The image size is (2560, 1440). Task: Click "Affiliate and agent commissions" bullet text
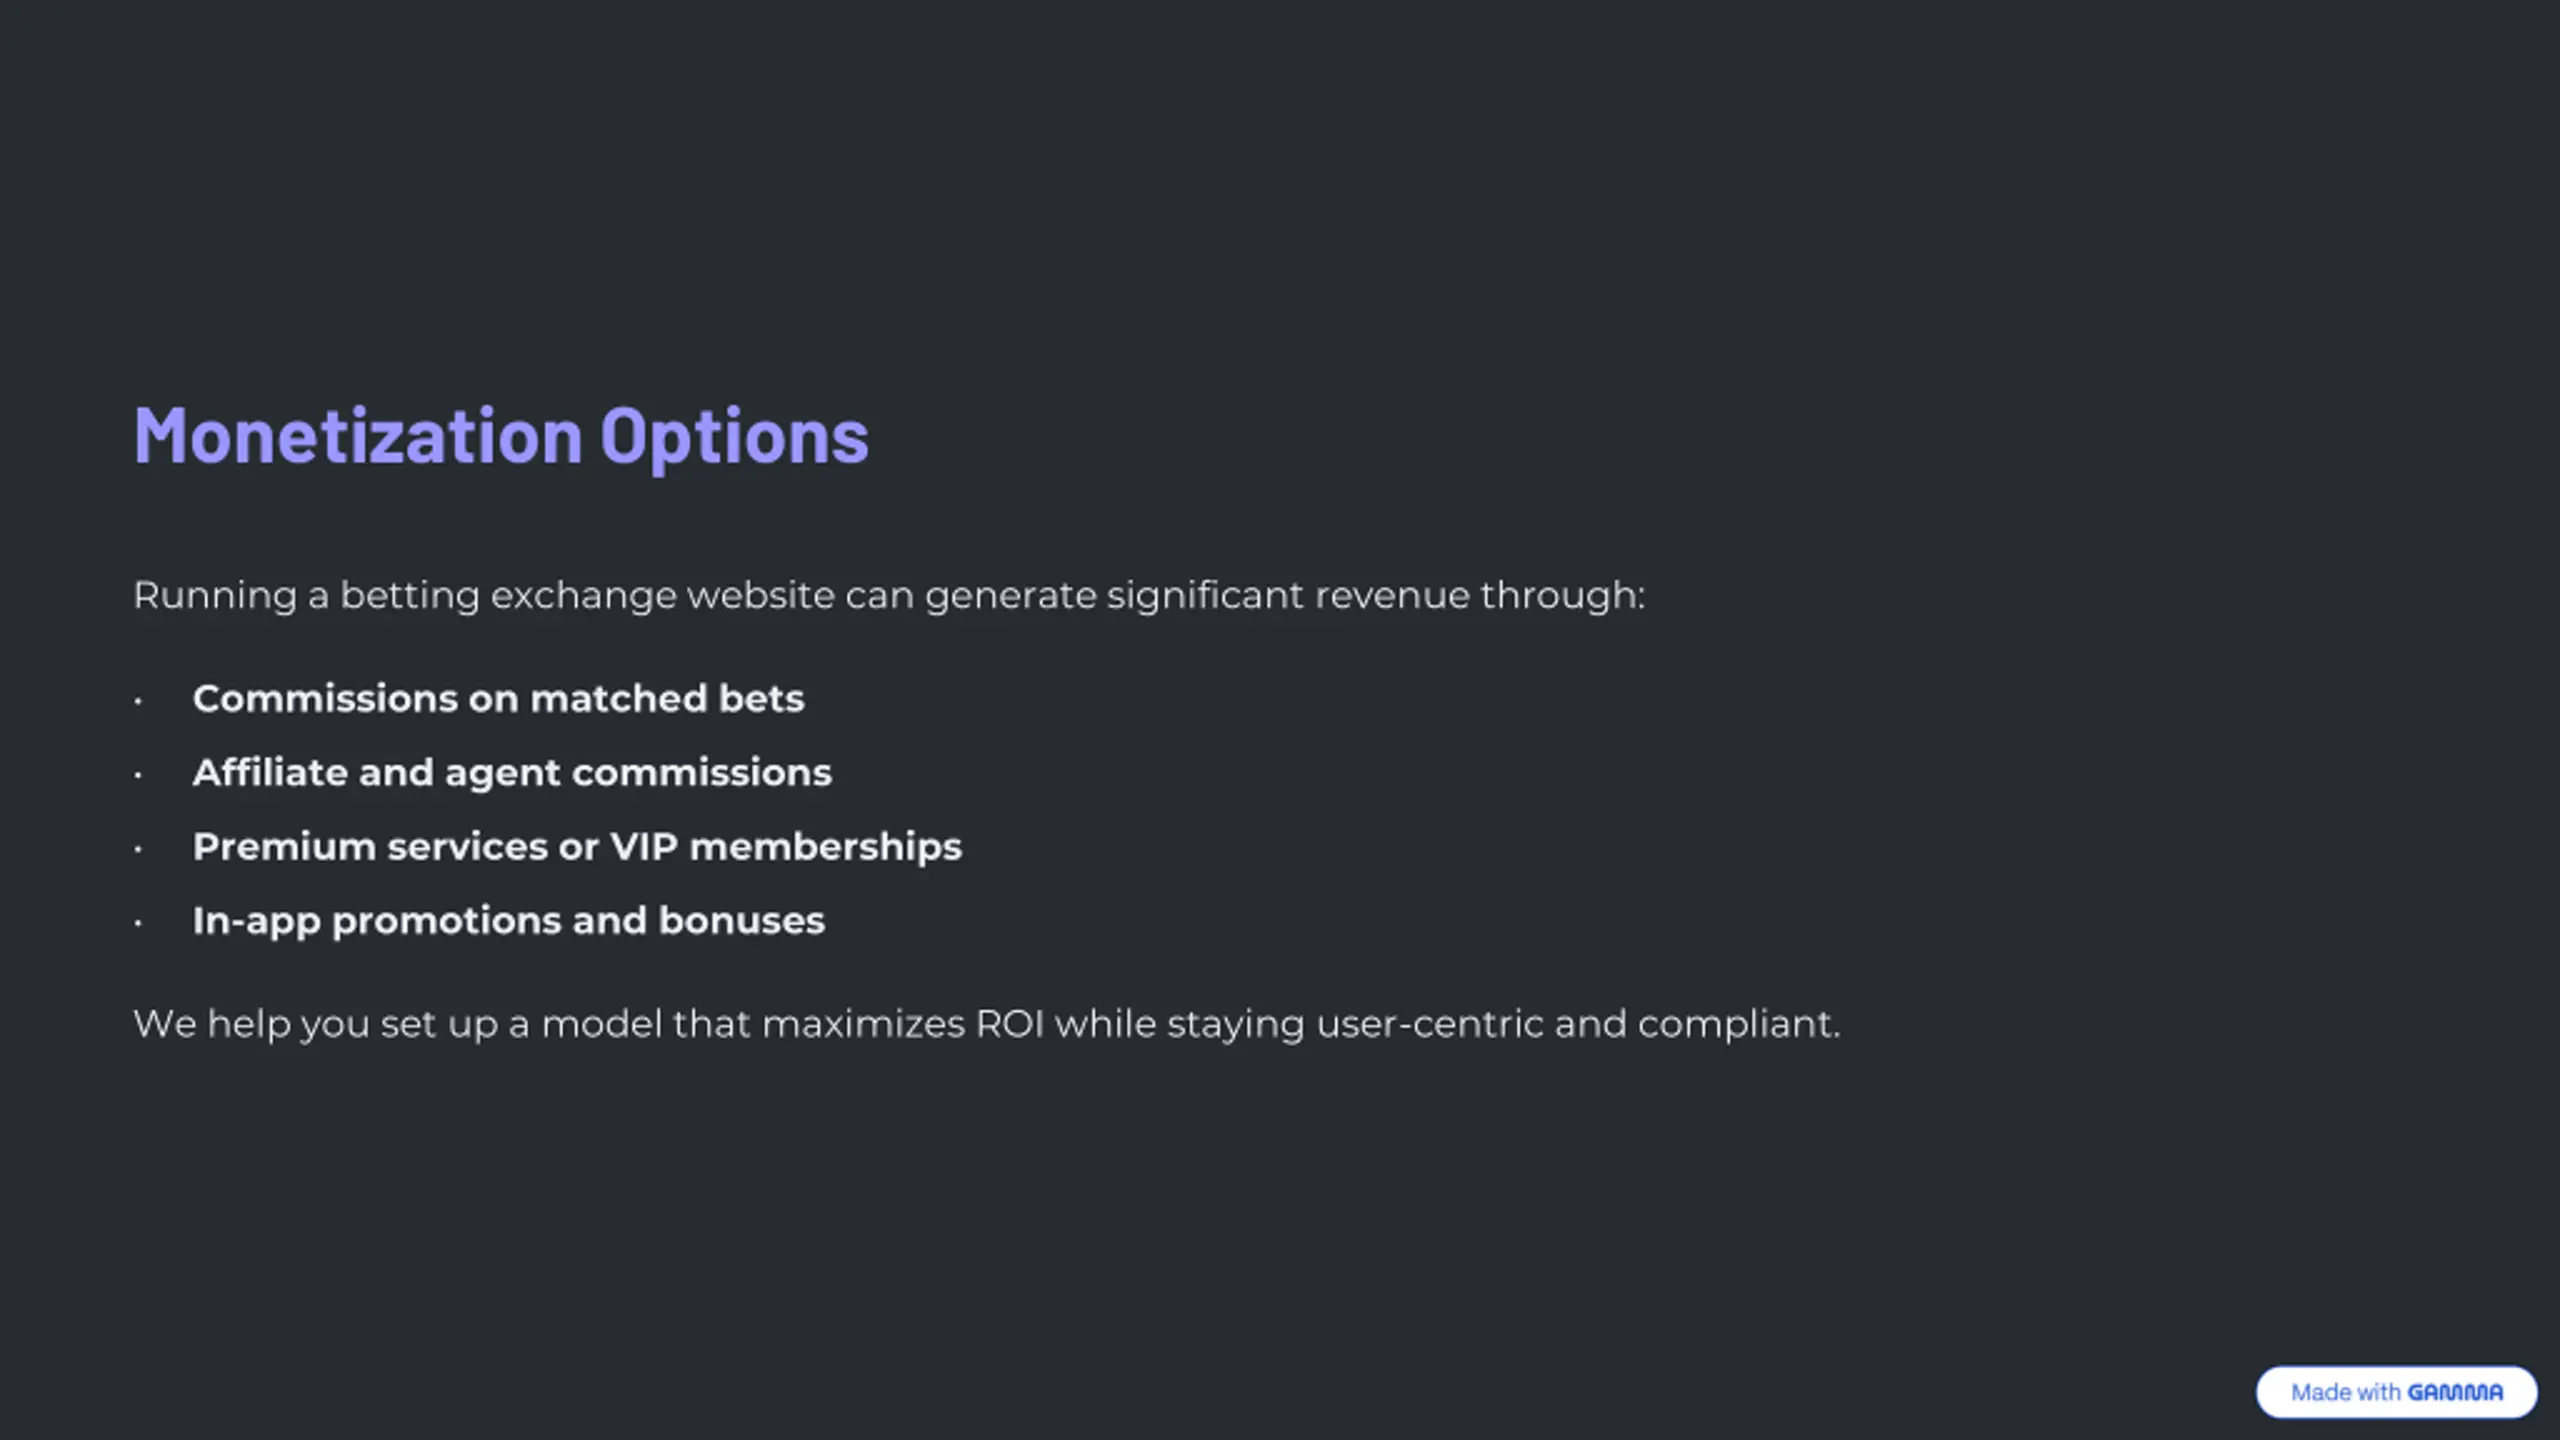coord(512,773)
